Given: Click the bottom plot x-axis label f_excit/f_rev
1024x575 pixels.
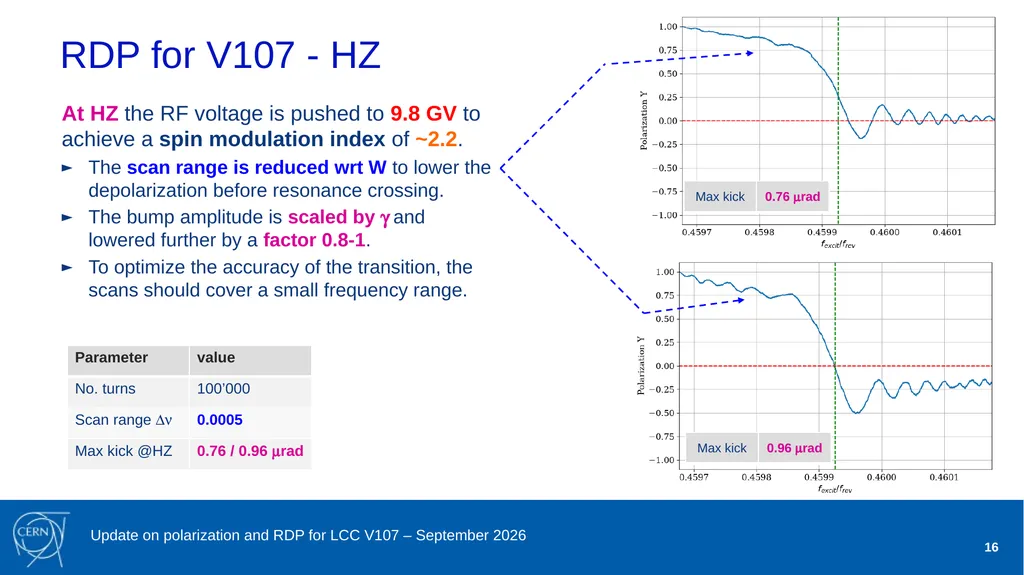Looking at the screenshot, I should (835, 489).
